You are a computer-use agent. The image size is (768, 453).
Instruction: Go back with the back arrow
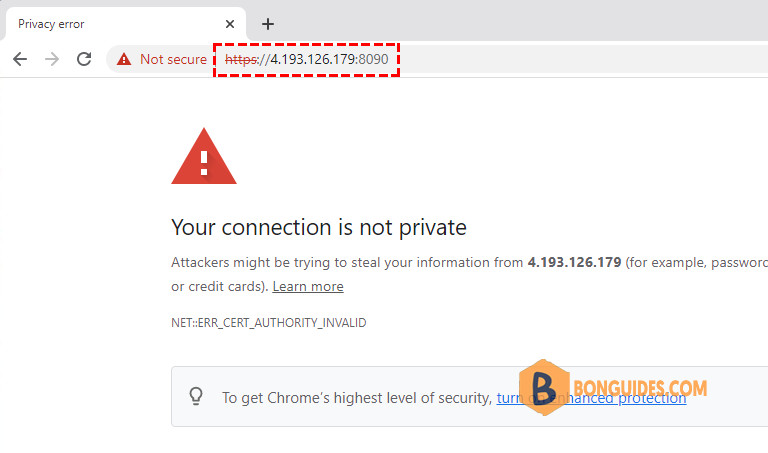click(x=20, y=59)
